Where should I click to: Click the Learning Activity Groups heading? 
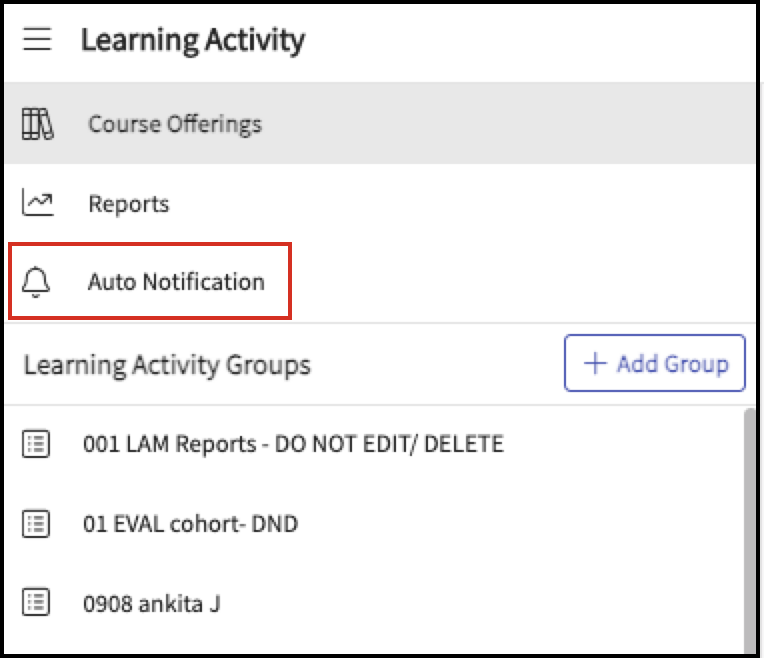point(167,365)
